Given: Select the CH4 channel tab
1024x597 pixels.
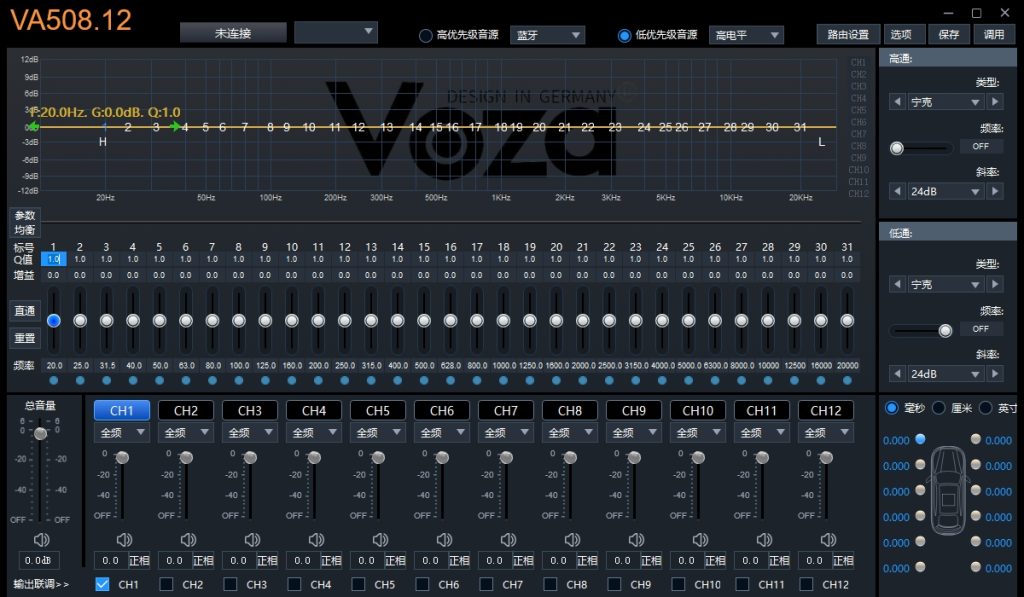Looking at the screenshot, I should click(x=313, y=410).
